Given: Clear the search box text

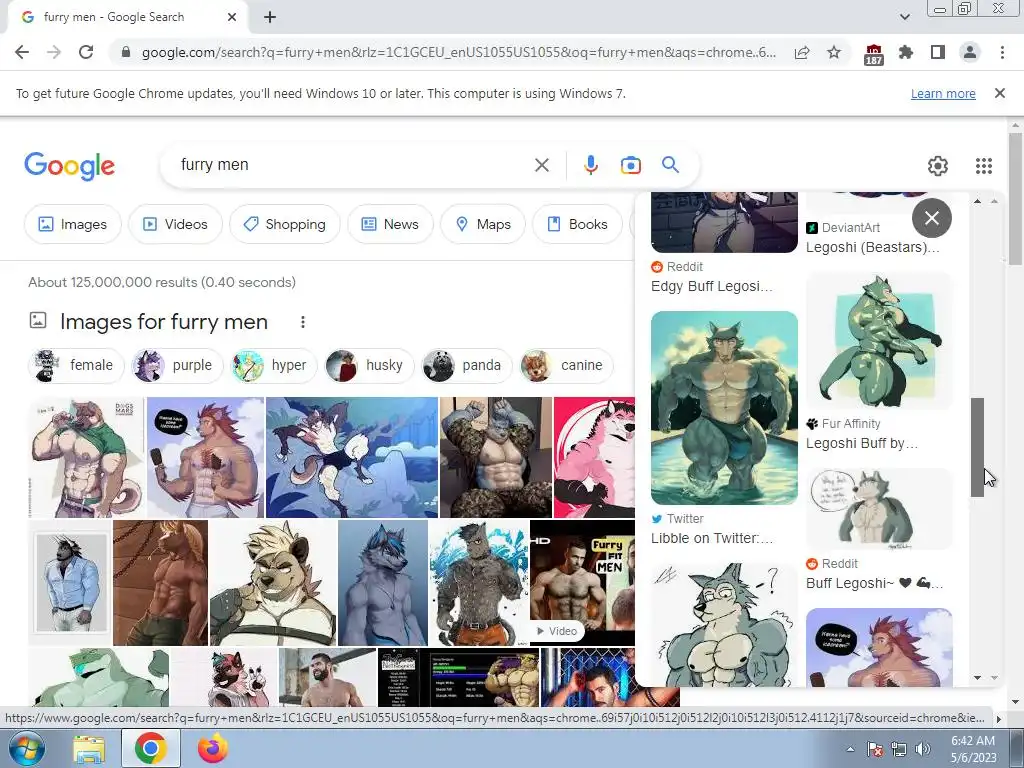Looking at the screenshot, I should coord(541,165).
